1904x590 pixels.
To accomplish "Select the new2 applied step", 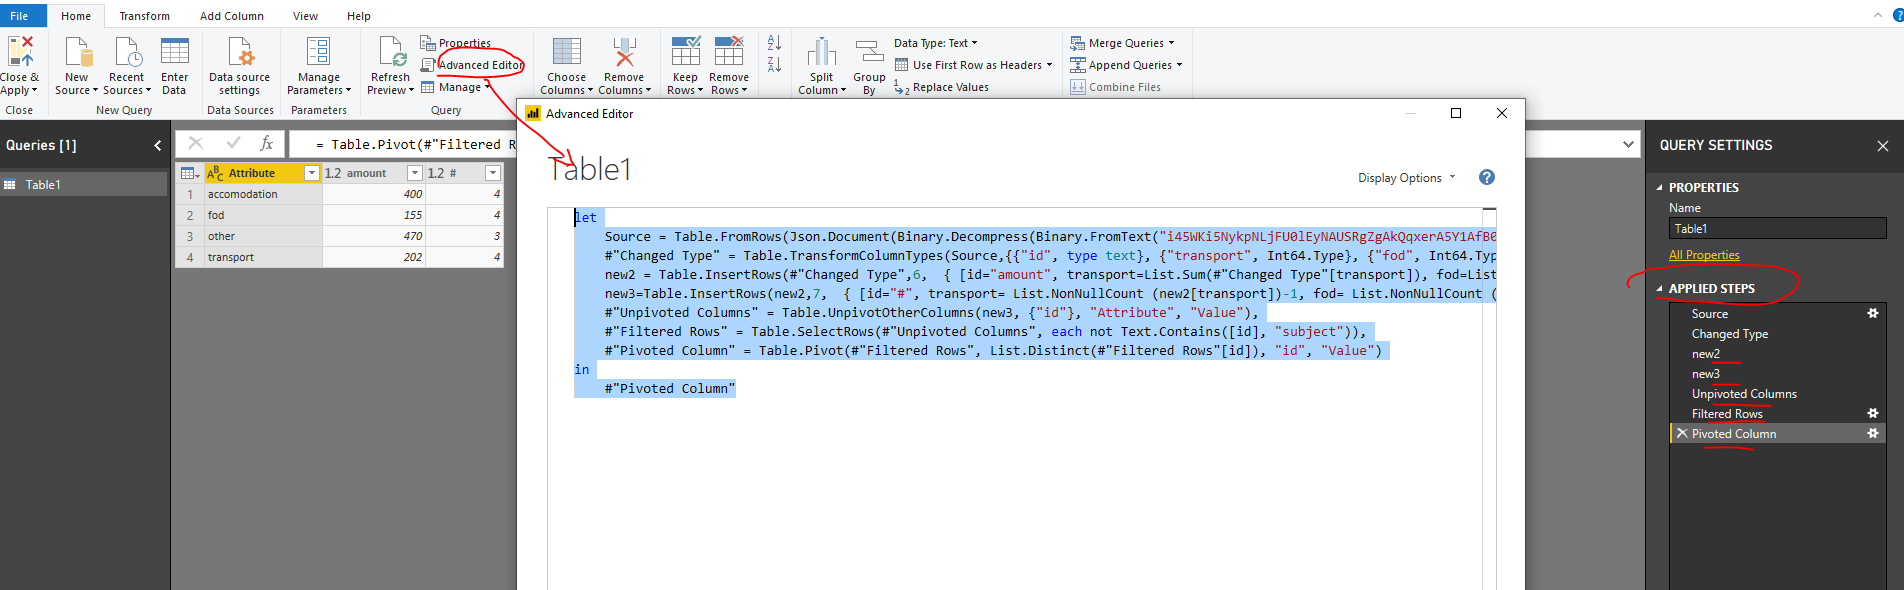I will [1706, 354].
